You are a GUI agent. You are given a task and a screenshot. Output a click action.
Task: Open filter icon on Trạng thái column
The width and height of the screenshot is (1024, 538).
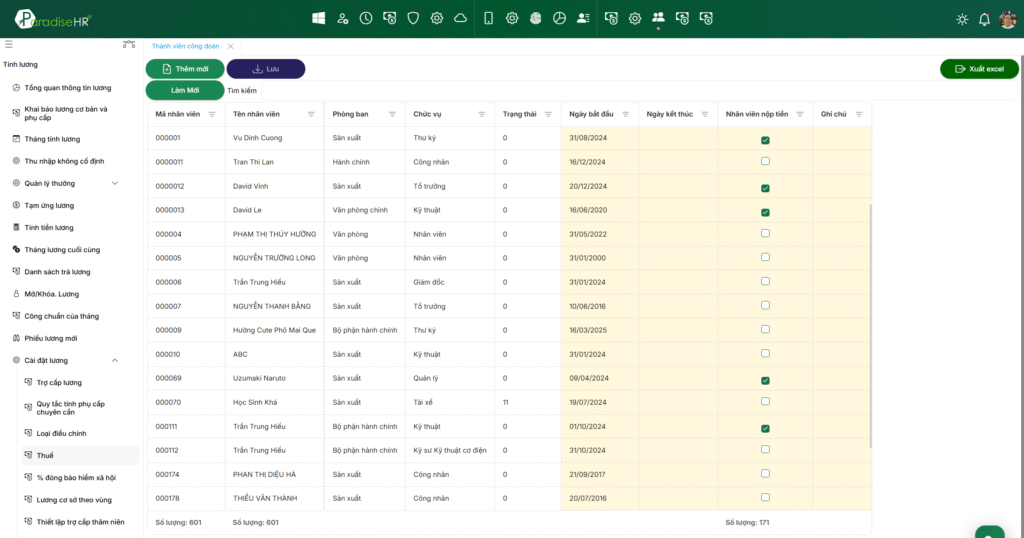tap(548, 114)
